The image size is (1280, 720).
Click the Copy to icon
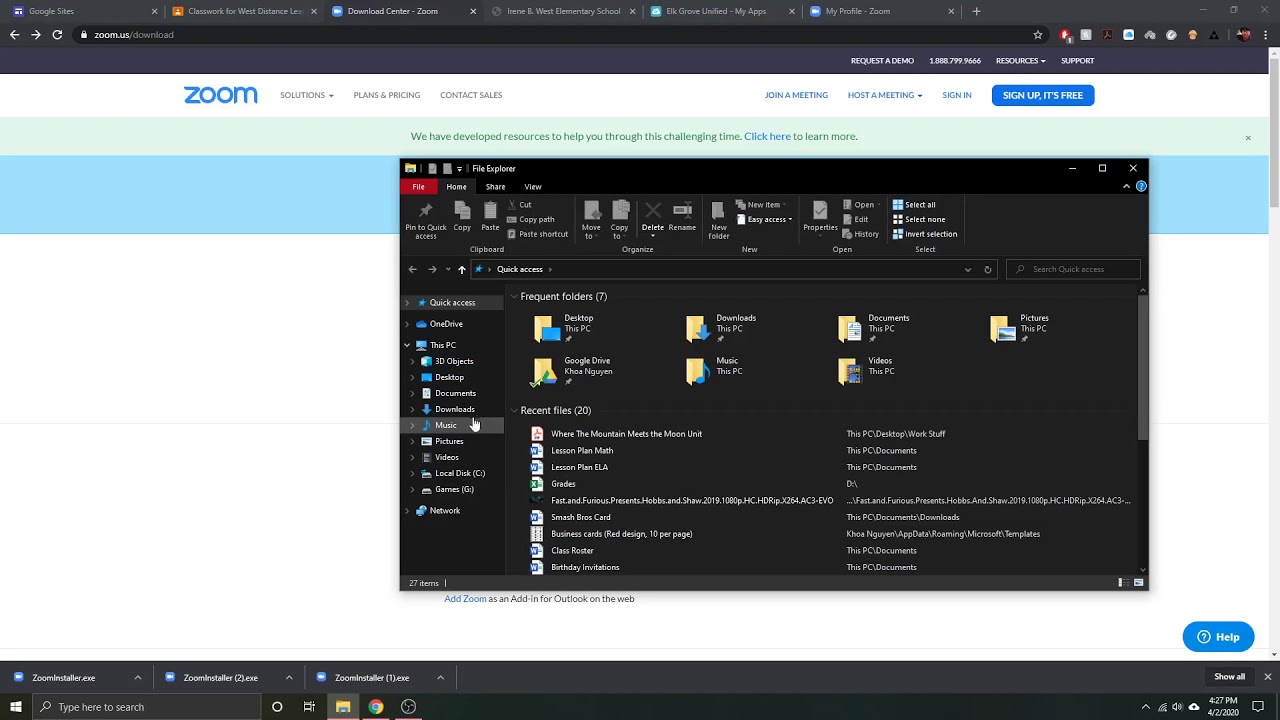[620, 220]
